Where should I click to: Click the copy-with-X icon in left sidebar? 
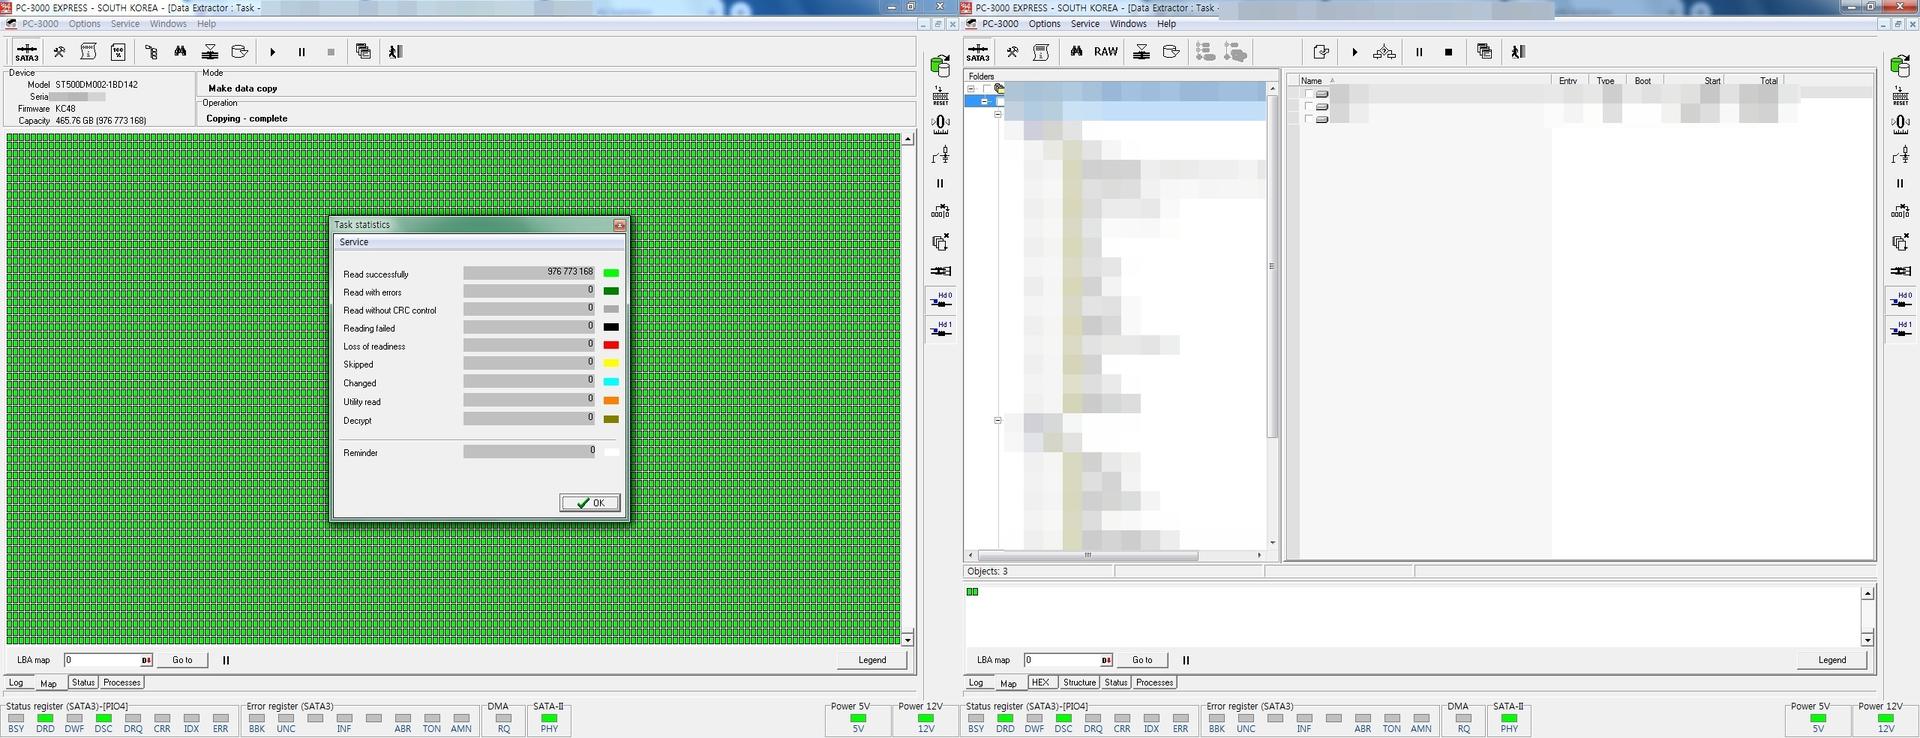940,242
